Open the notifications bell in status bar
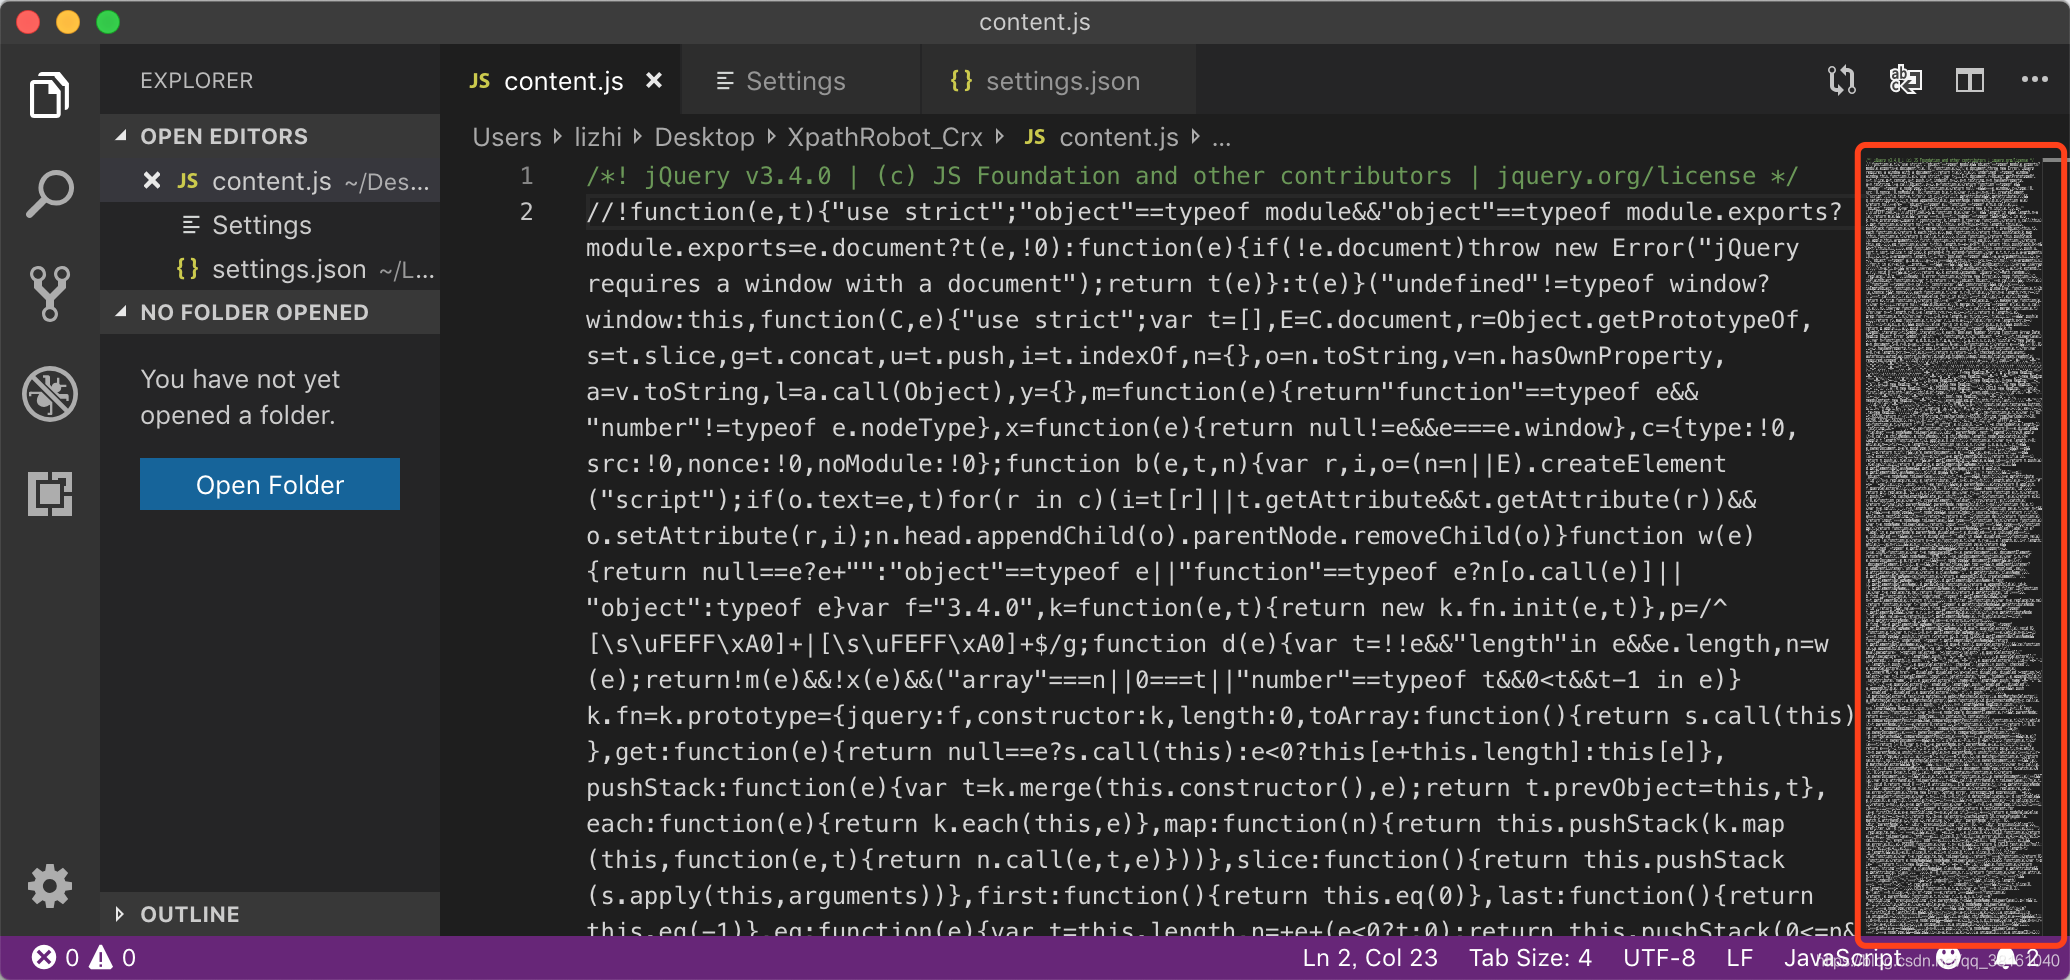The image size is (2070, 980). pos(2006,958)
